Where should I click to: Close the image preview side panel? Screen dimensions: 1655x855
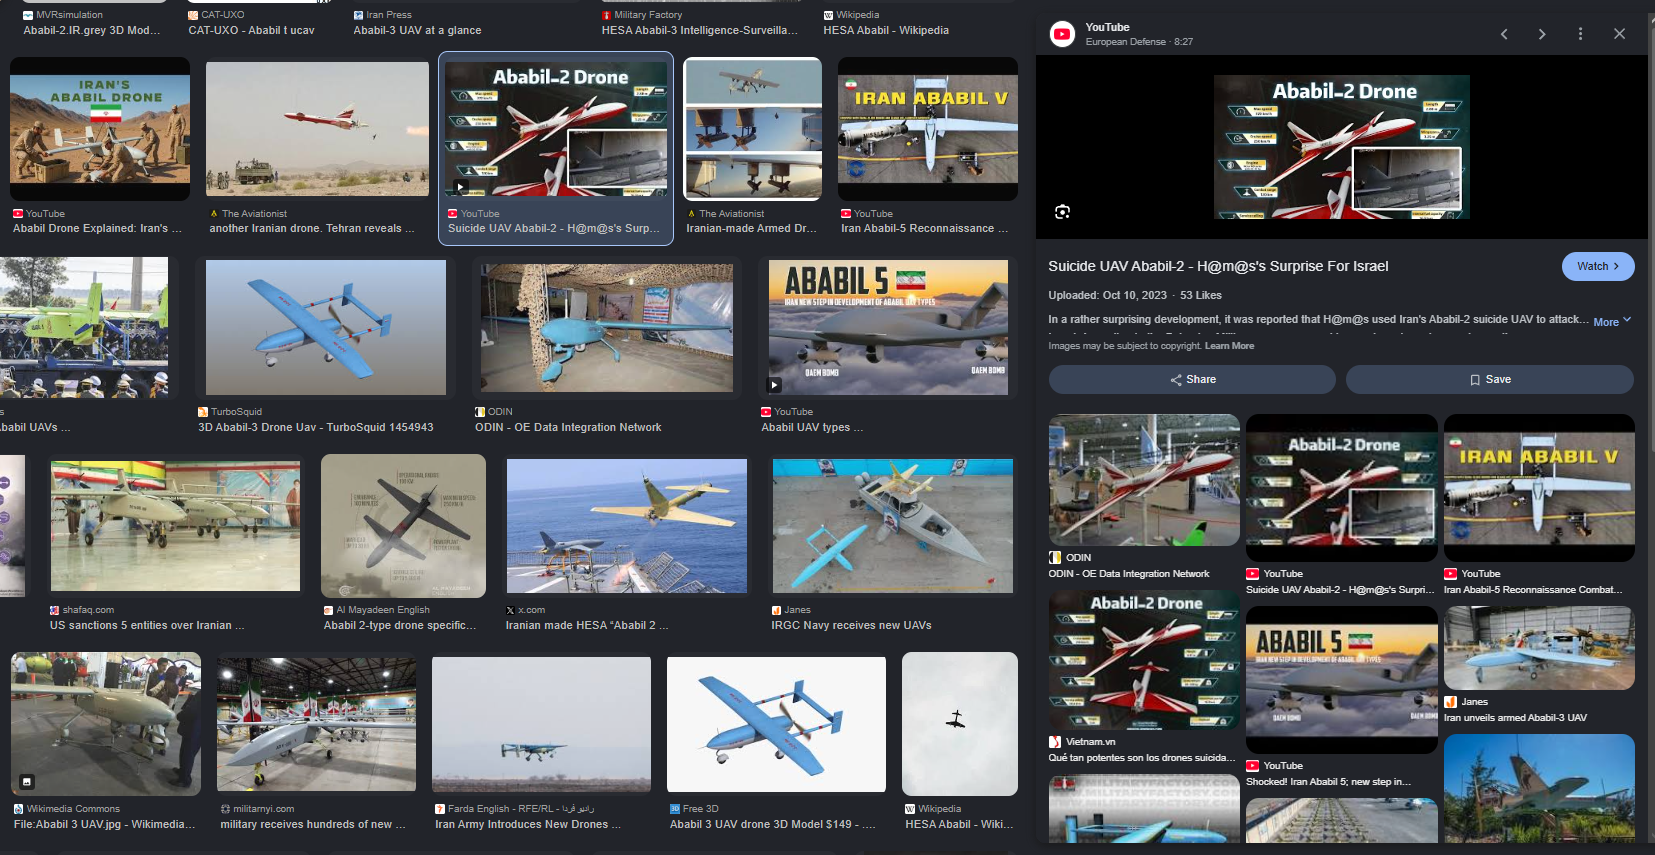pos(1619,34)
